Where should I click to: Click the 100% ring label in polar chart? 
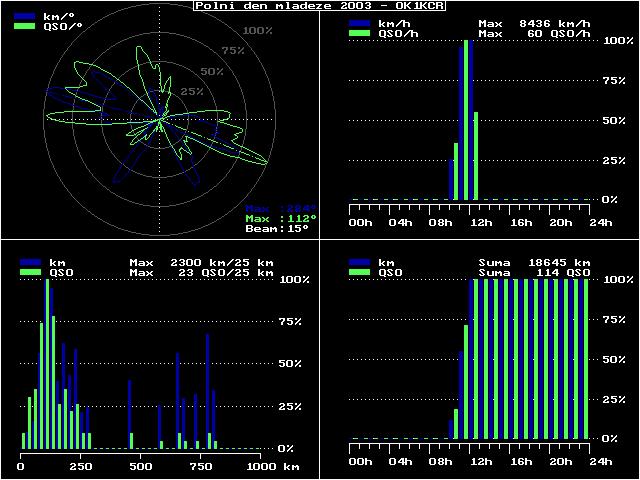pyautogui.click(x=258, y=31)
